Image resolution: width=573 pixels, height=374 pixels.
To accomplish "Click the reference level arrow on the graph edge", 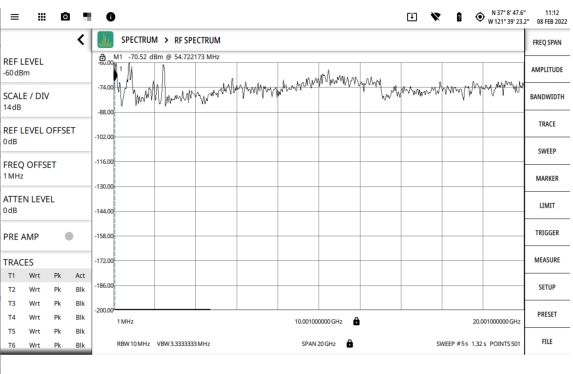I will (115, 75).
